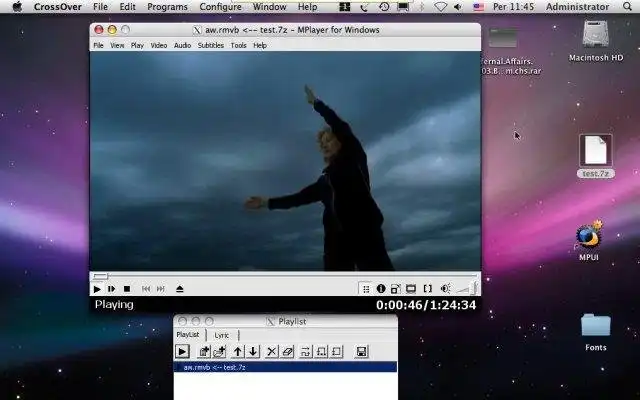Screen dimensions: 640x400
Task: Open the Configure menu in the menu bar
Action: click(220, 7)
